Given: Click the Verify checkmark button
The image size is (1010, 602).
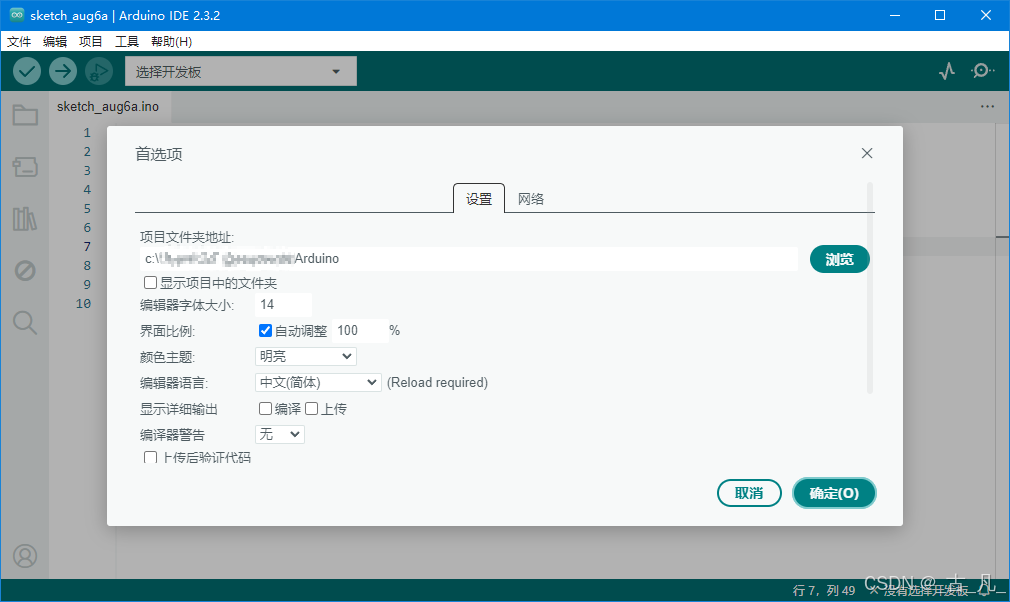Looking at the screenshot, I should point(27,71).
